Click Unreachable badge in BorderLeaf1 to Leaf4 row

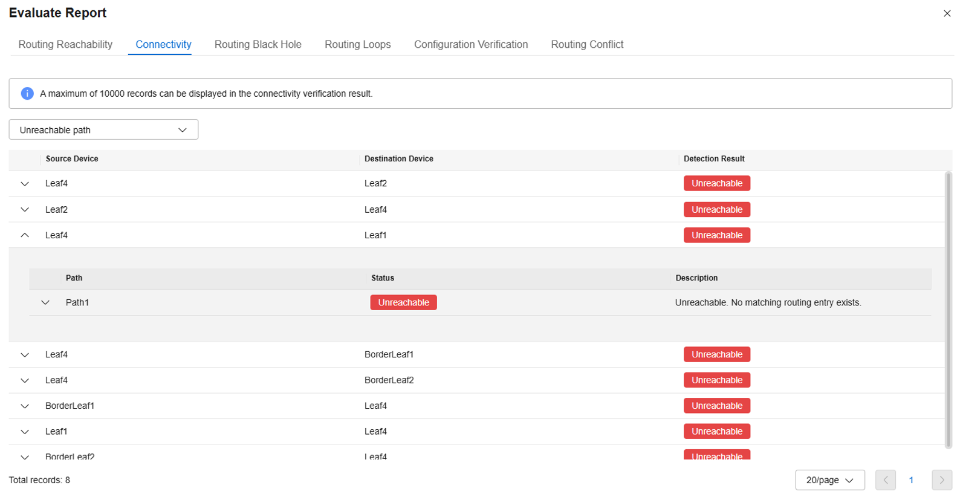click(x=717, y=406)
